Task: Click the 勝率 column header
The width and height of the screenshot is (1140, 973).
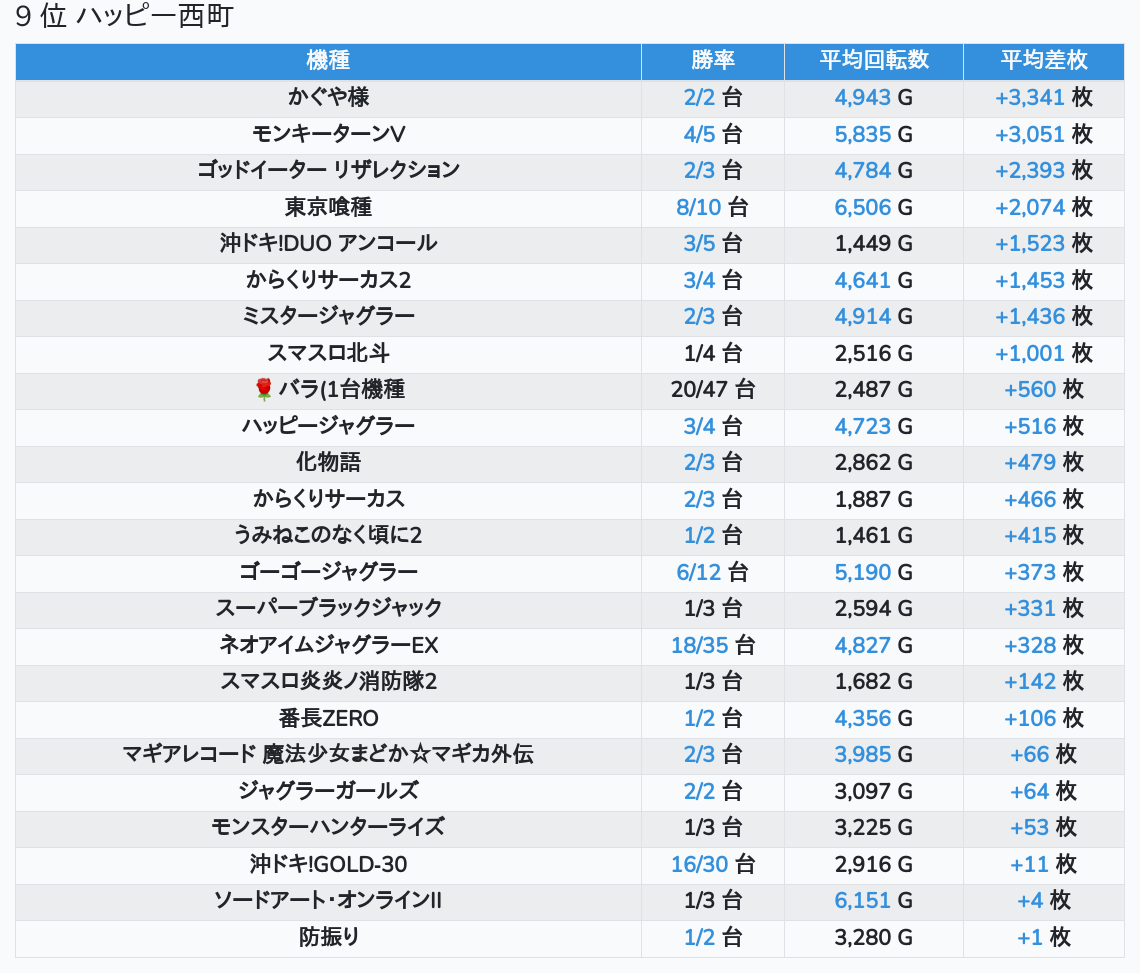Action: (712, 60)
